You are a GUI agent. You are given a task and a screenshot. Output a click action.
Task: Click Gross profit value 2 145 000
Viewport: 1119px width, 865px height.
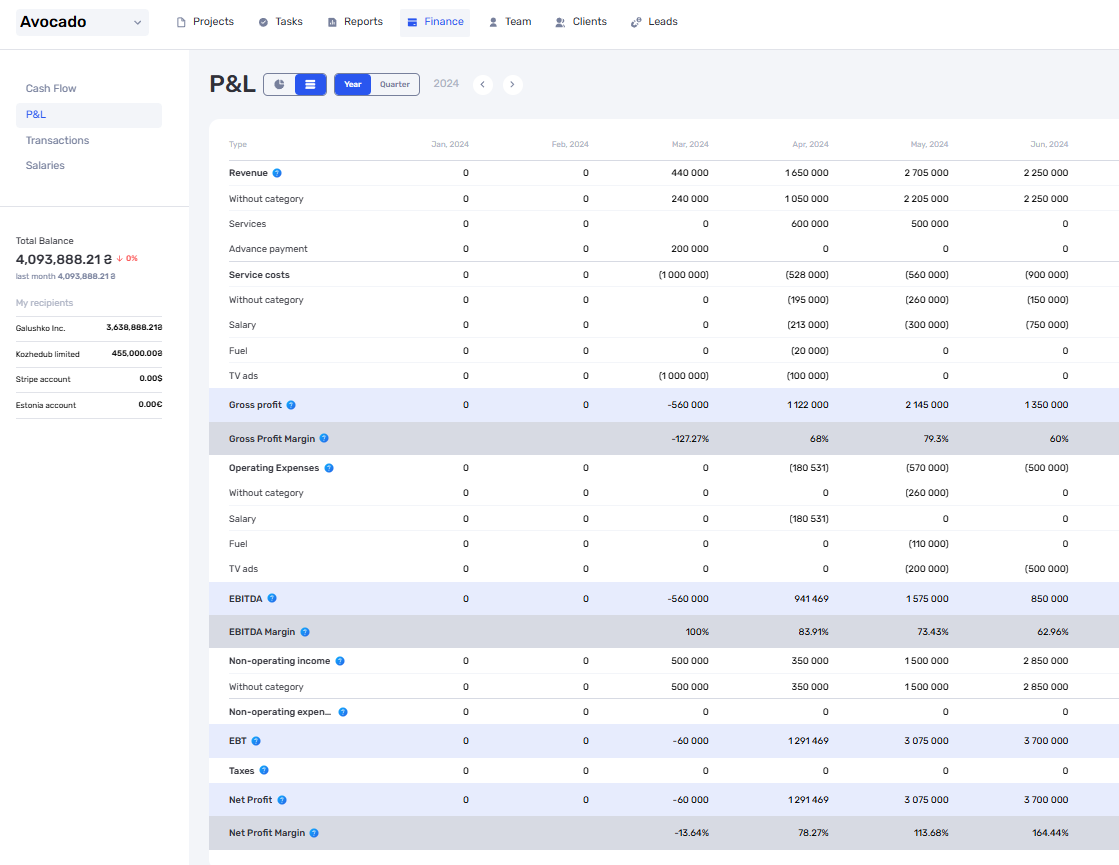[926, 405]
